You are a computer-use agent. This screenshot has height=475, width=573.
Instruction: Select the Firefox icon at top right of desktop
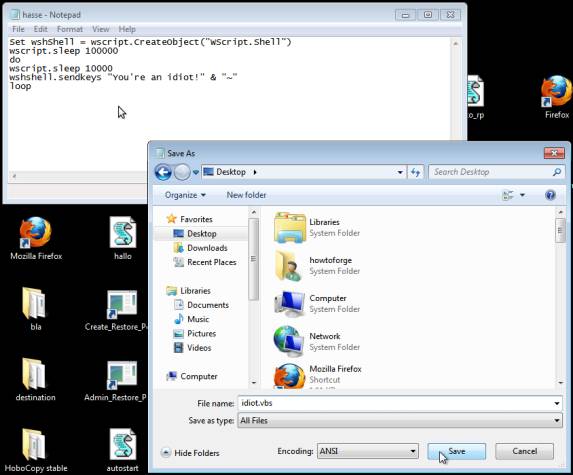[557, 97]
